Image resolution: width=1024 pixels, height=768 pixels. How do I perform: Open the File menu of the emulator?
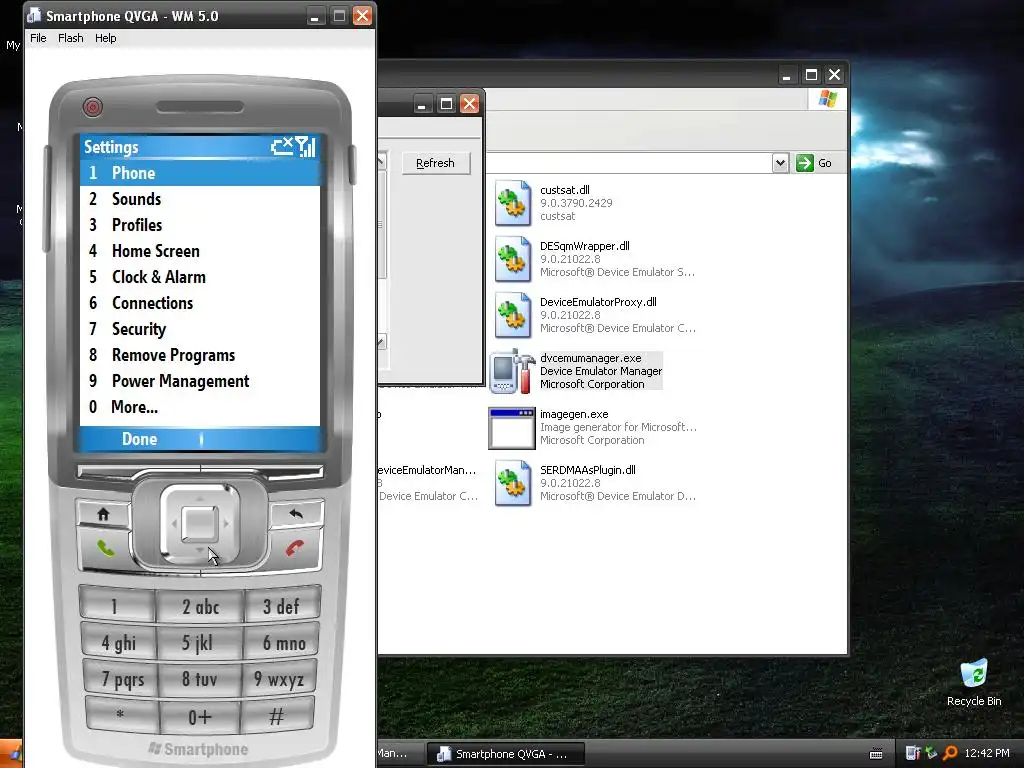[38, 38]
